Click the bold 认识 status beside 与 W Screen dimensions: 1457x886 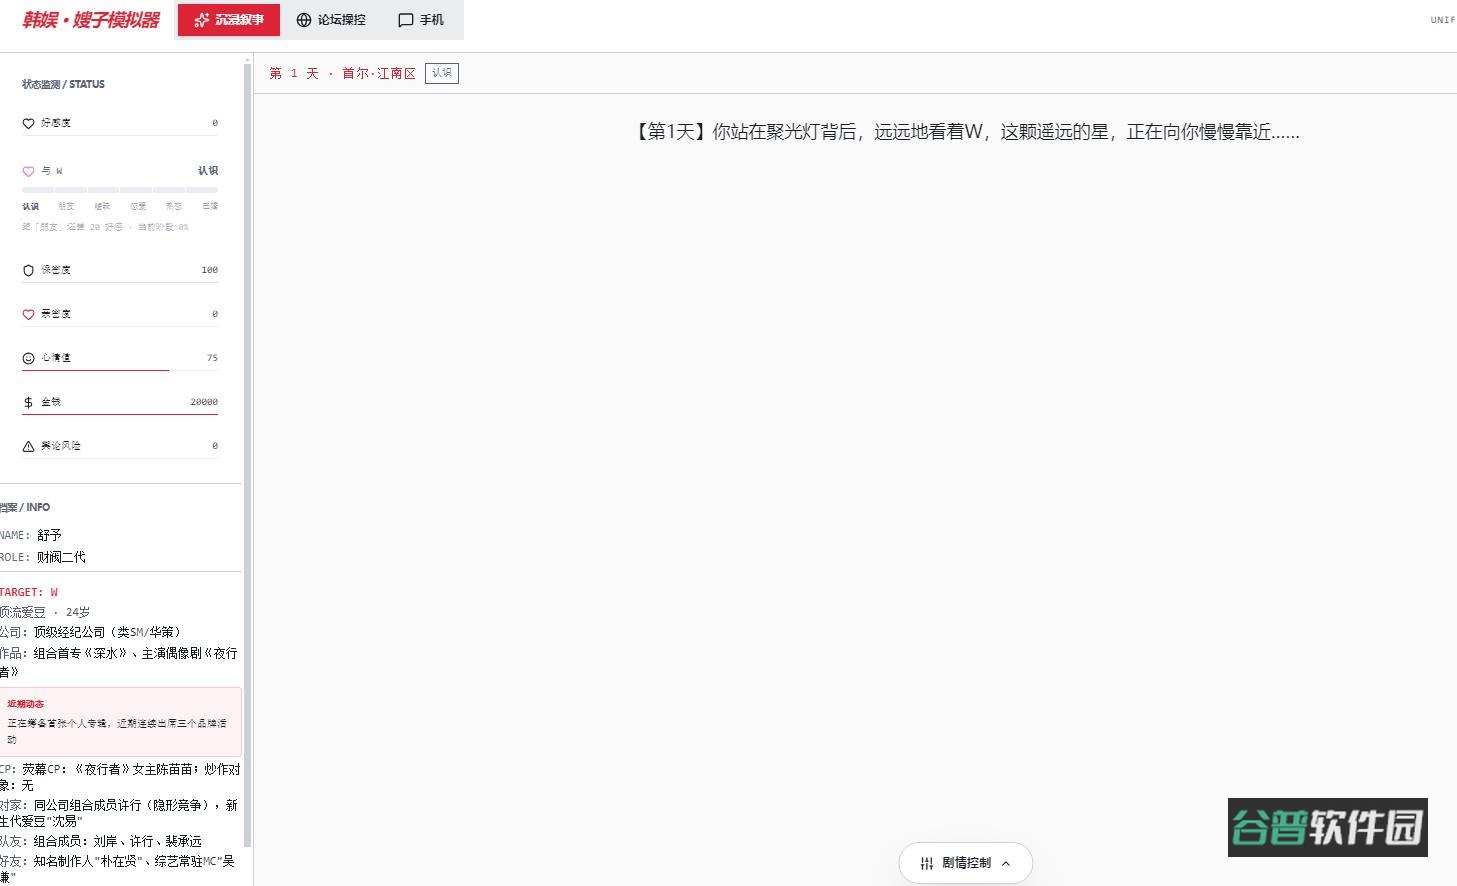coord(208,171)
